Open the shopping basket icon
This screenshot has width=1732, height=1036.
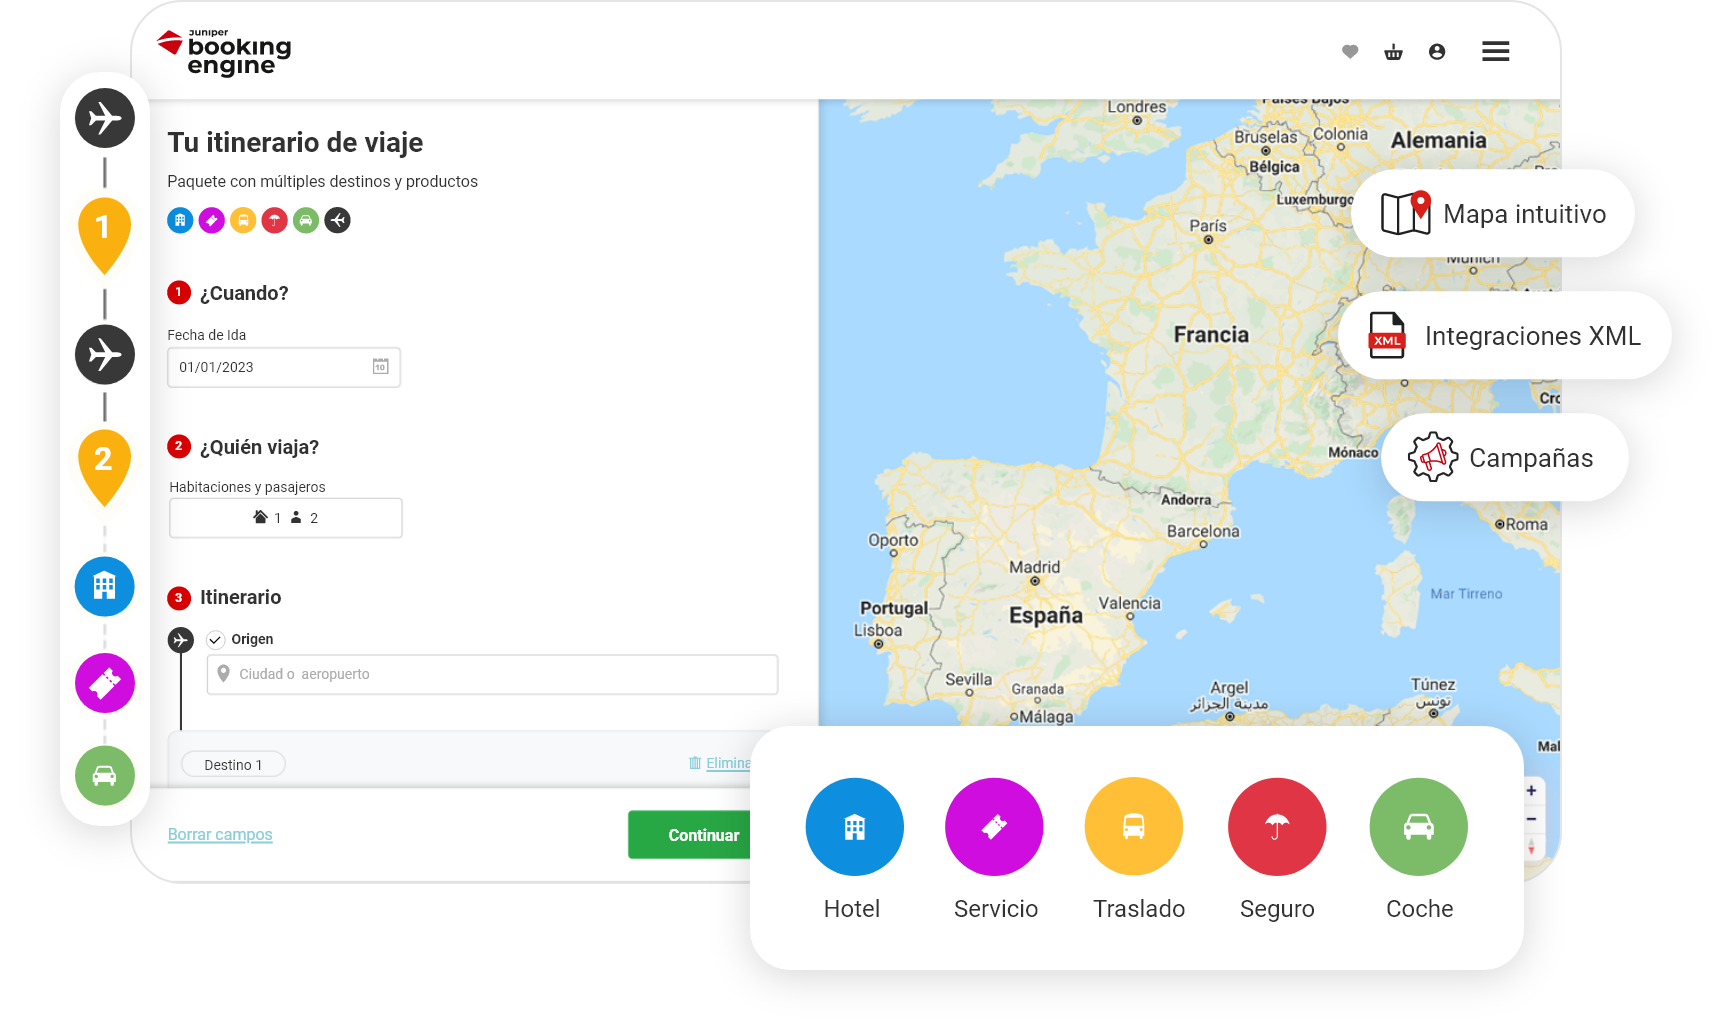[1393, 52]
